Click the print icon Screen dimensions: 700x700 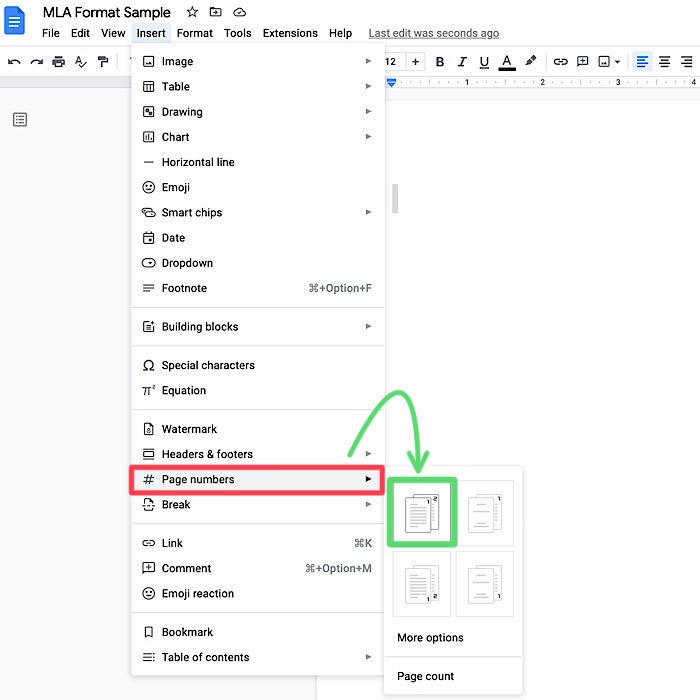click(x=59, y=62)
